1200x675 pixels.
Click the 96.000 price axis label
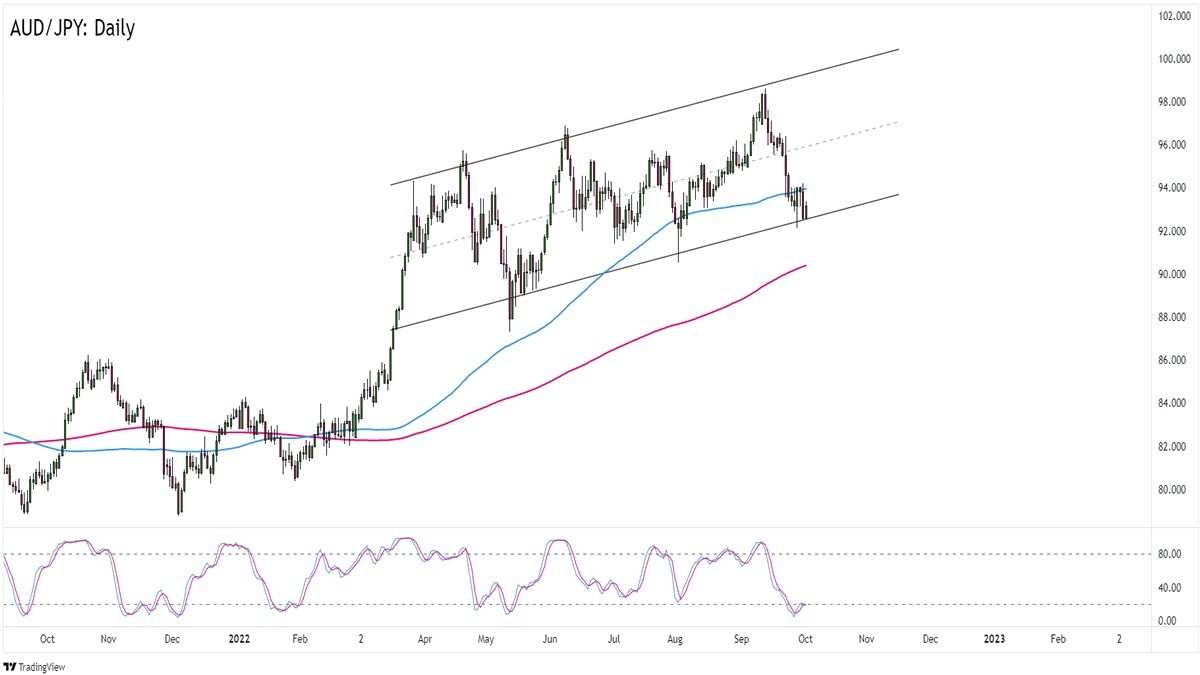(1171, 145)
